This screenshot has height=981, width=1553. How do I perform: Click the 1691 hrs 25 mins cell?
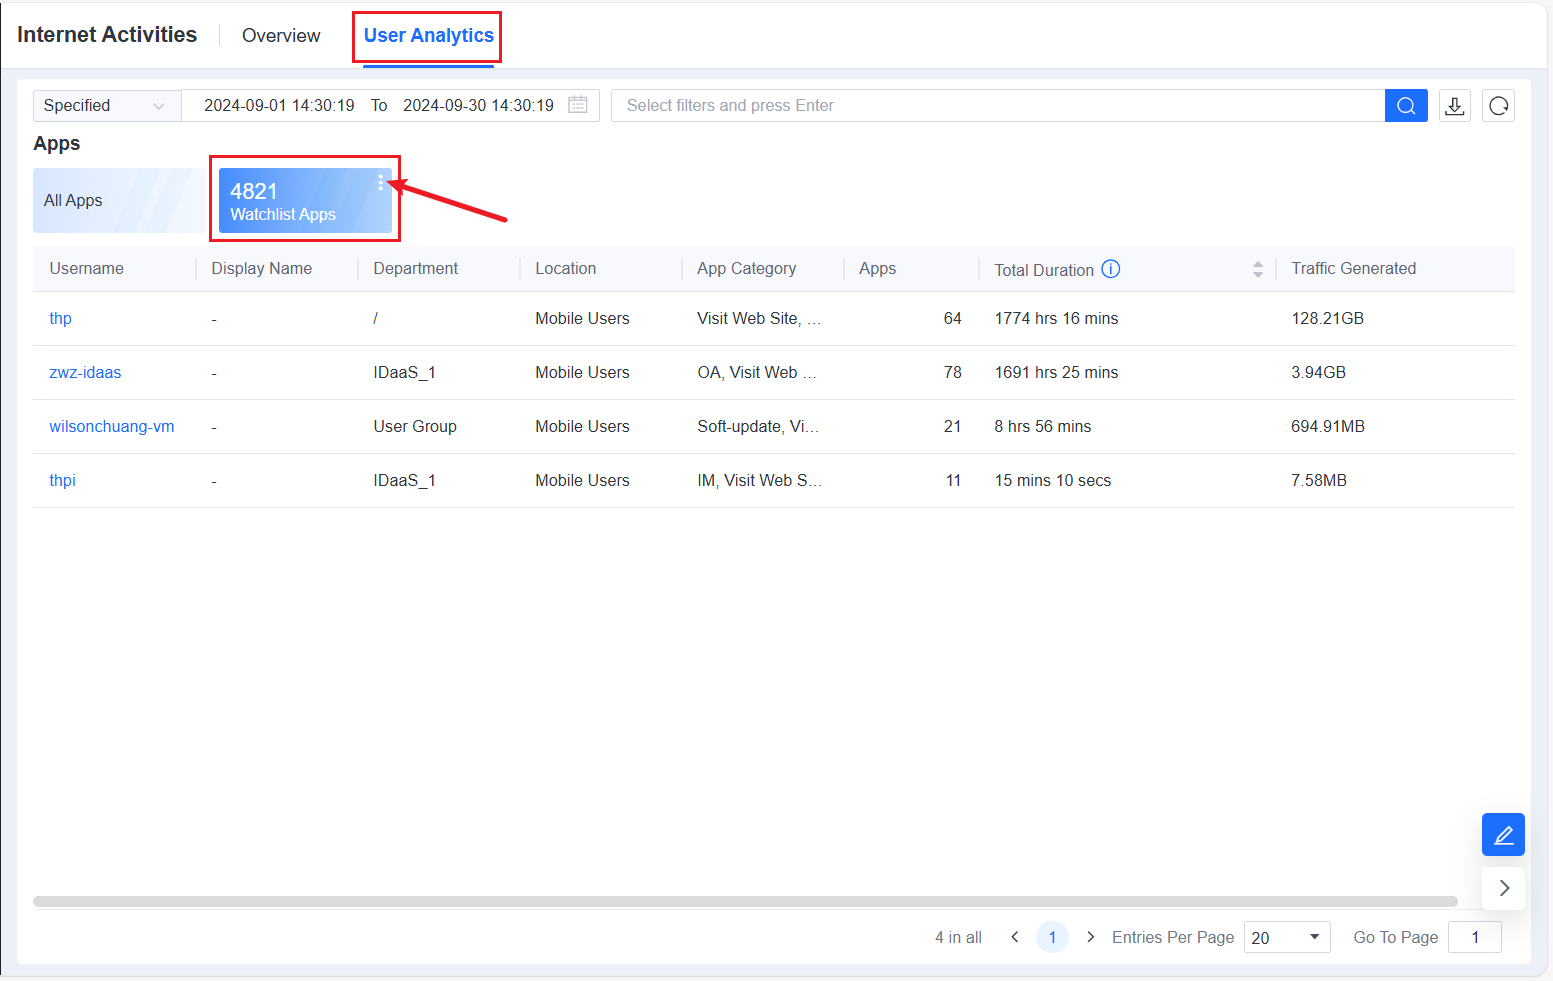point(1056,372)
